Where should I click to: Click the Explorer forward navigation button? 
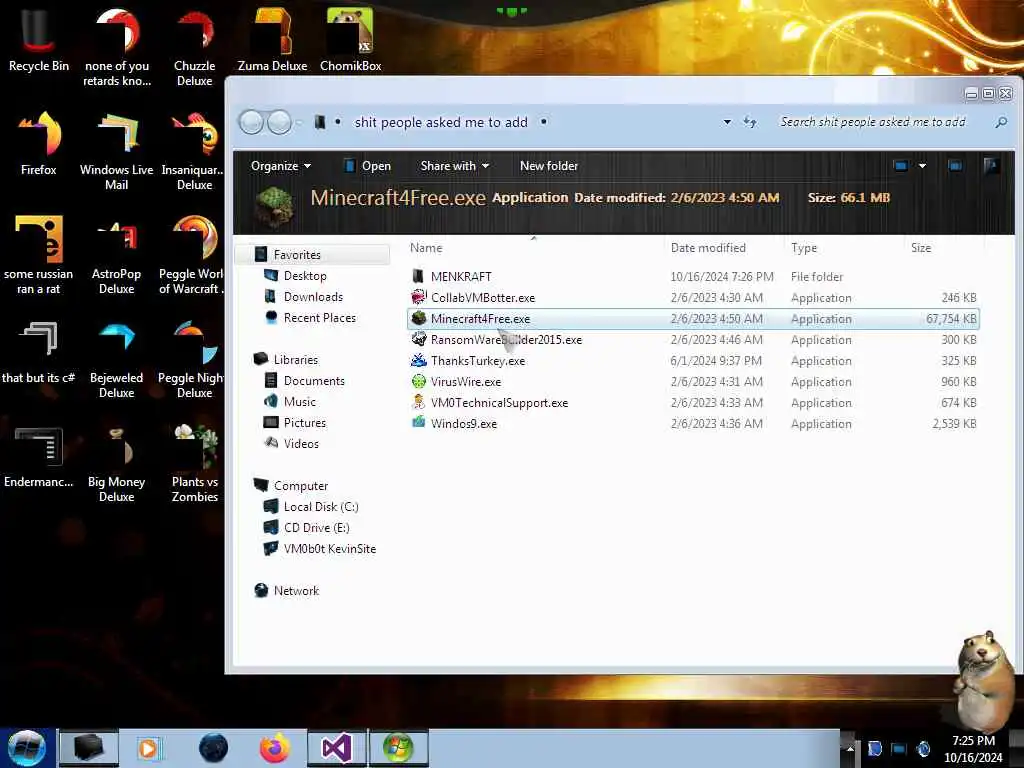tap(280, 122)
